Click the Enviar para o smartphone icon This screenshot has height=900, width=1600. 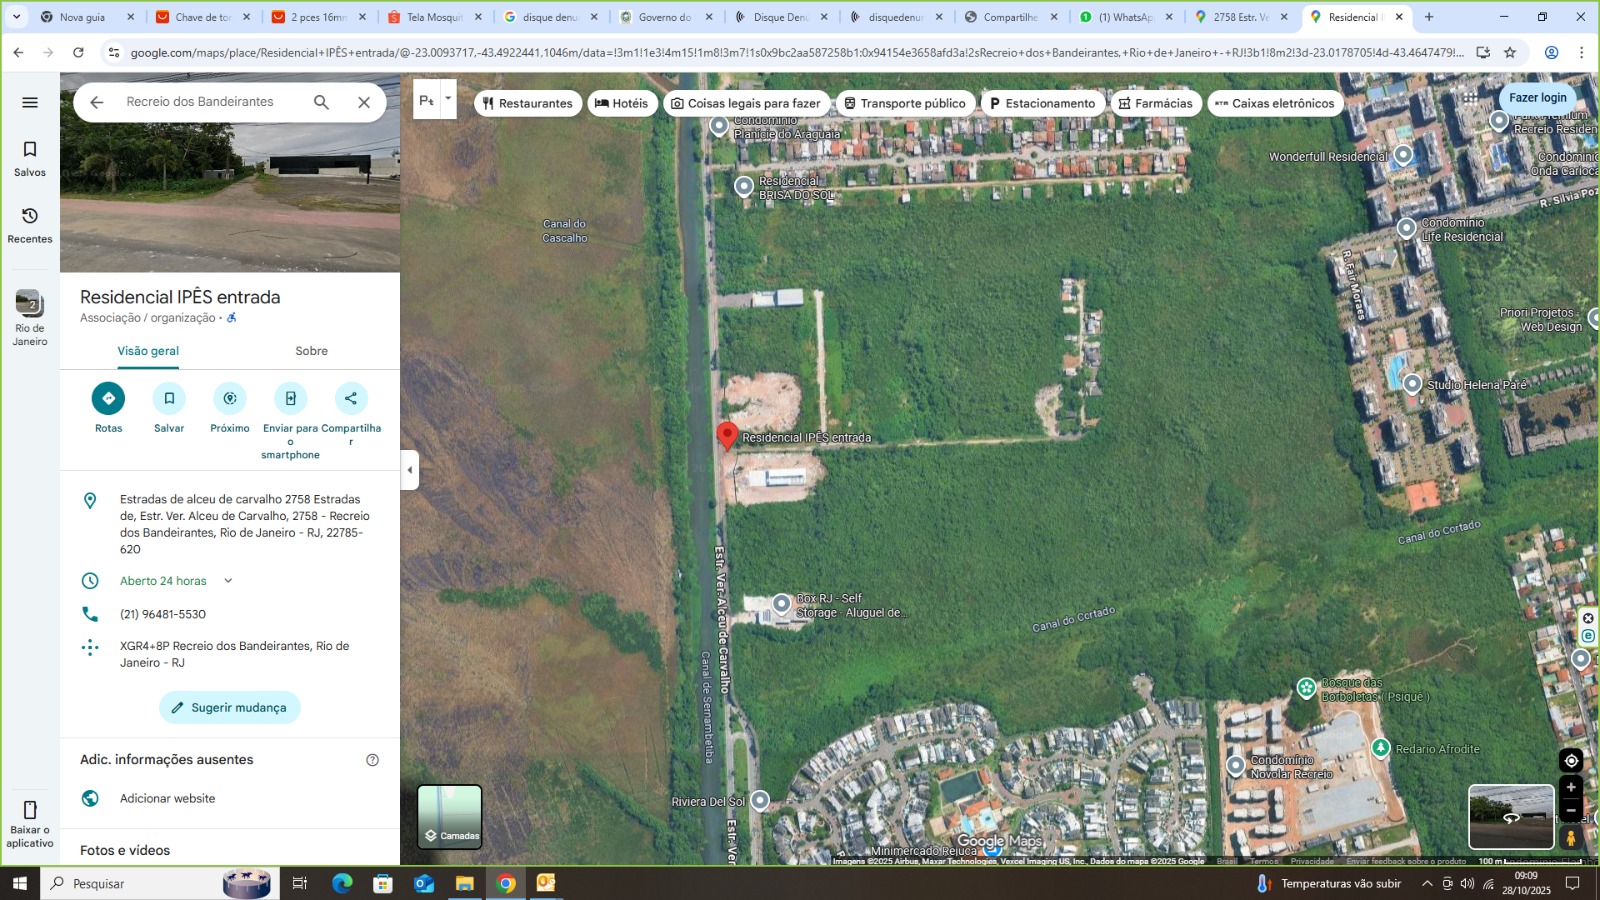tap(290, 398)
